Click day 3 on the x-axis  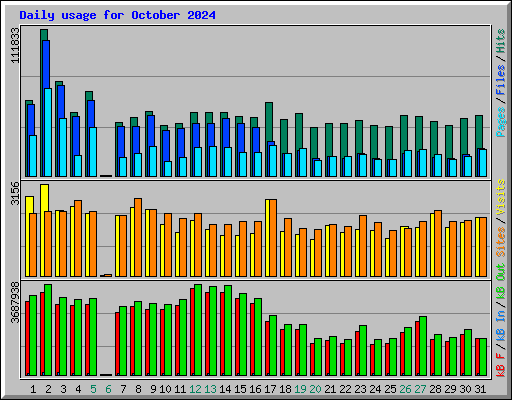tap(63, 389)
